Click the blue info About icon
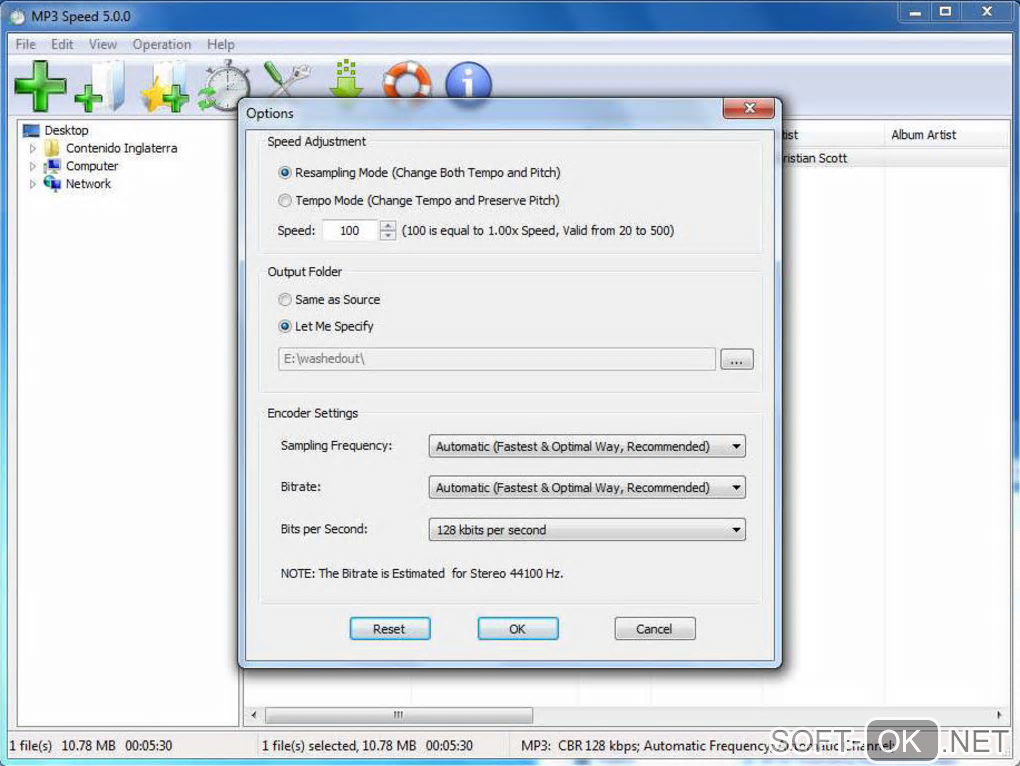 pyautogui.click(x=468, y=81)
